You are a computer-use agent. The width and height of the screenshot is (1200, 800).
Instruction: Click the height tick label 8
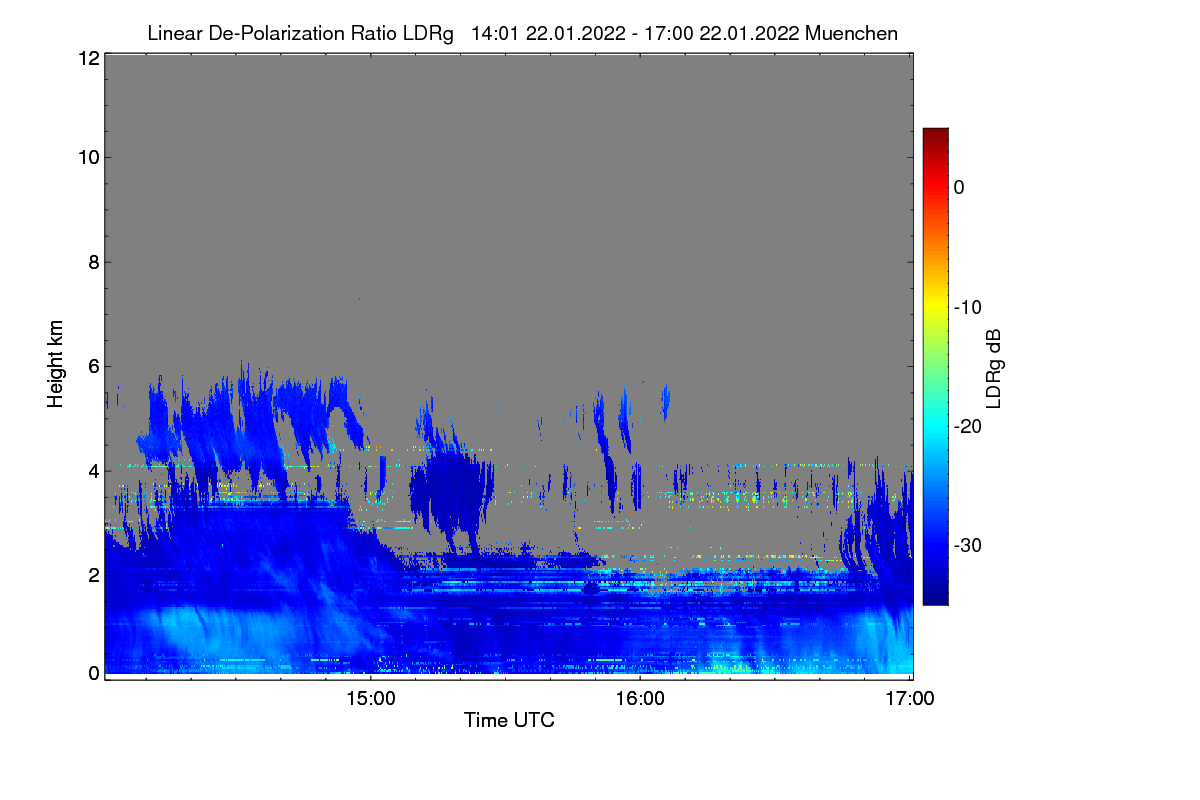[x=92, y=262]
